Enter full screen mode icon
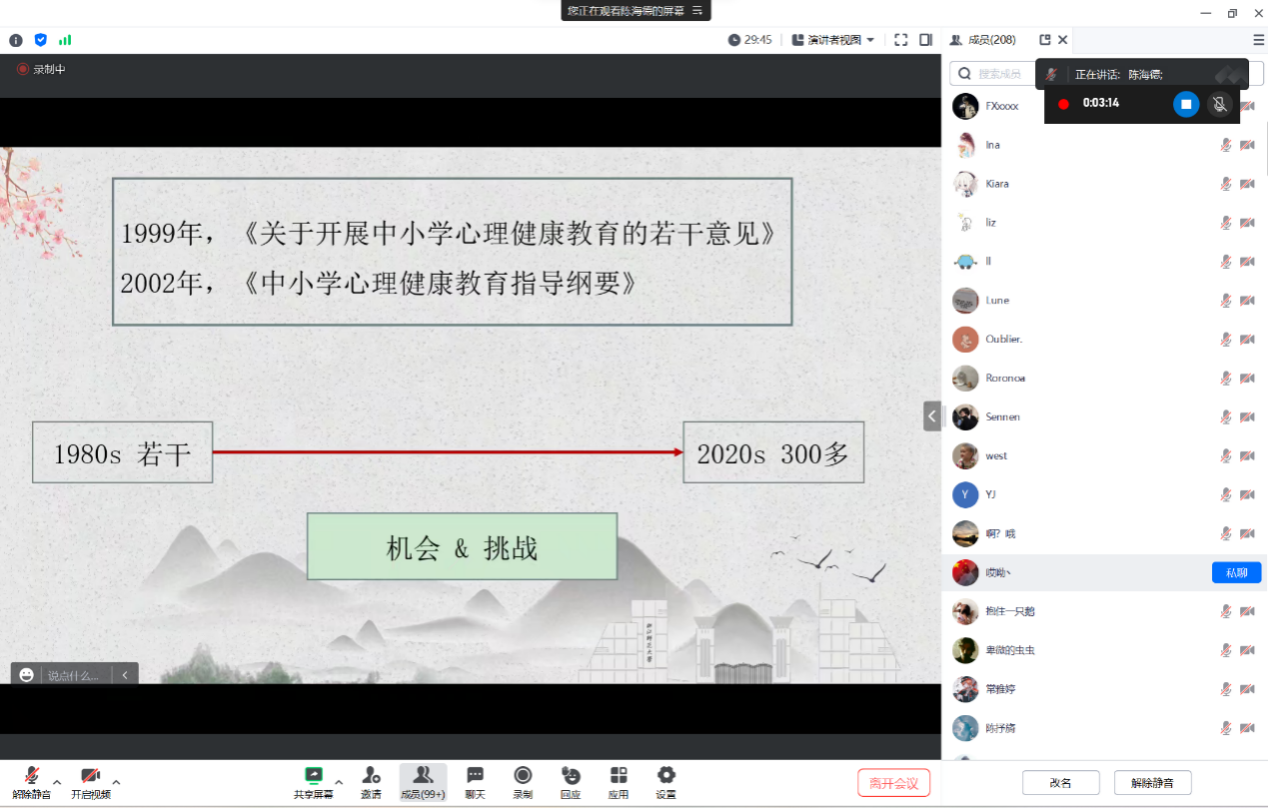 point(901,40)
